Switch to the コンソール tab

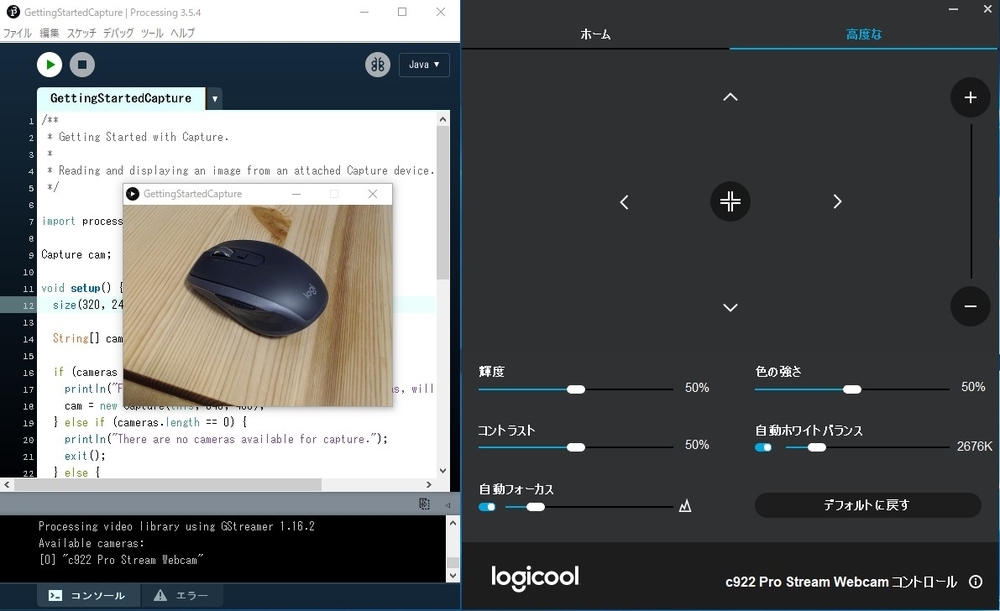pos(87,595)
